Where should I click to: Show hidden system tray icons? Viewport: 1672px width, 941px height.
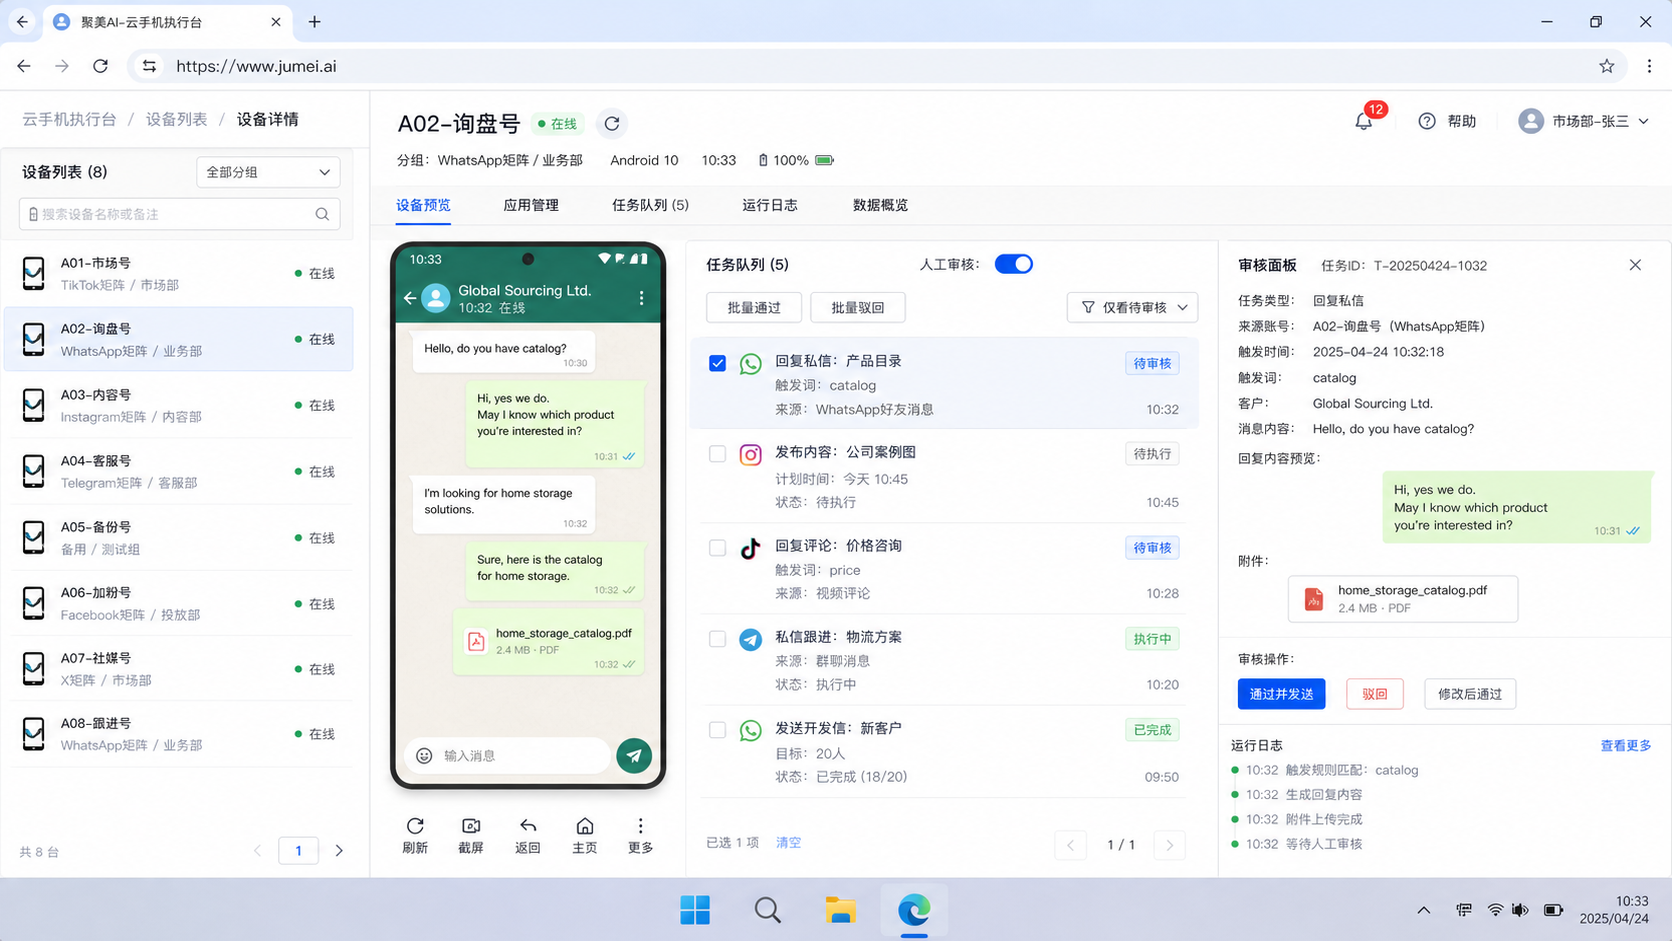[1424, 910]
